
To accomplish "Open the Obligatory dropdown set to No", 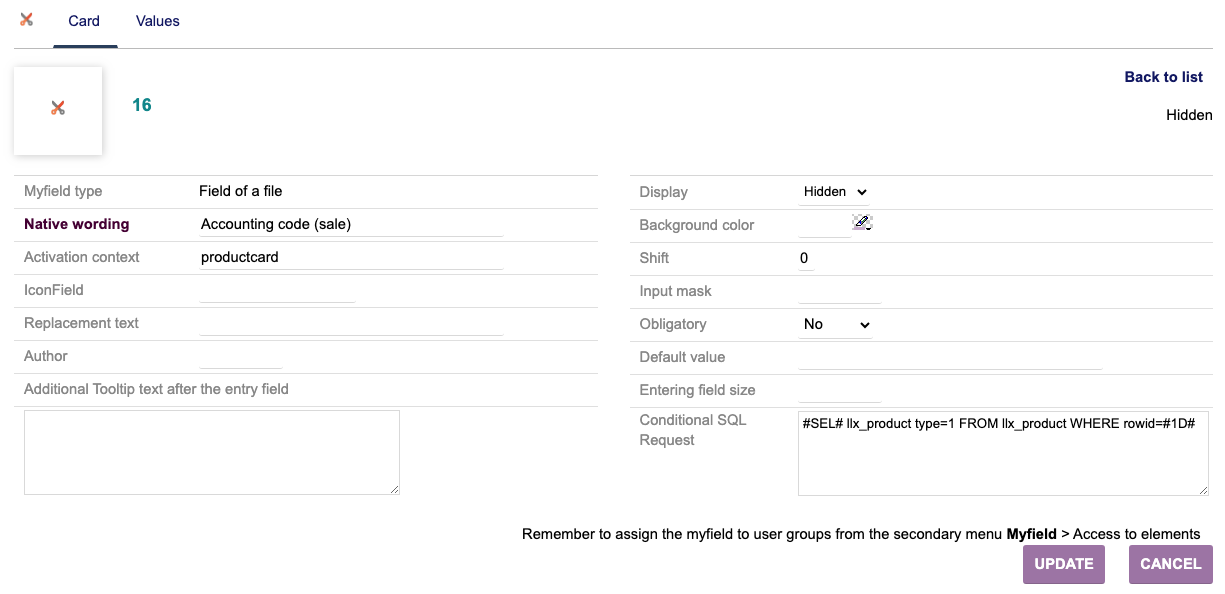I will (835, 325).
